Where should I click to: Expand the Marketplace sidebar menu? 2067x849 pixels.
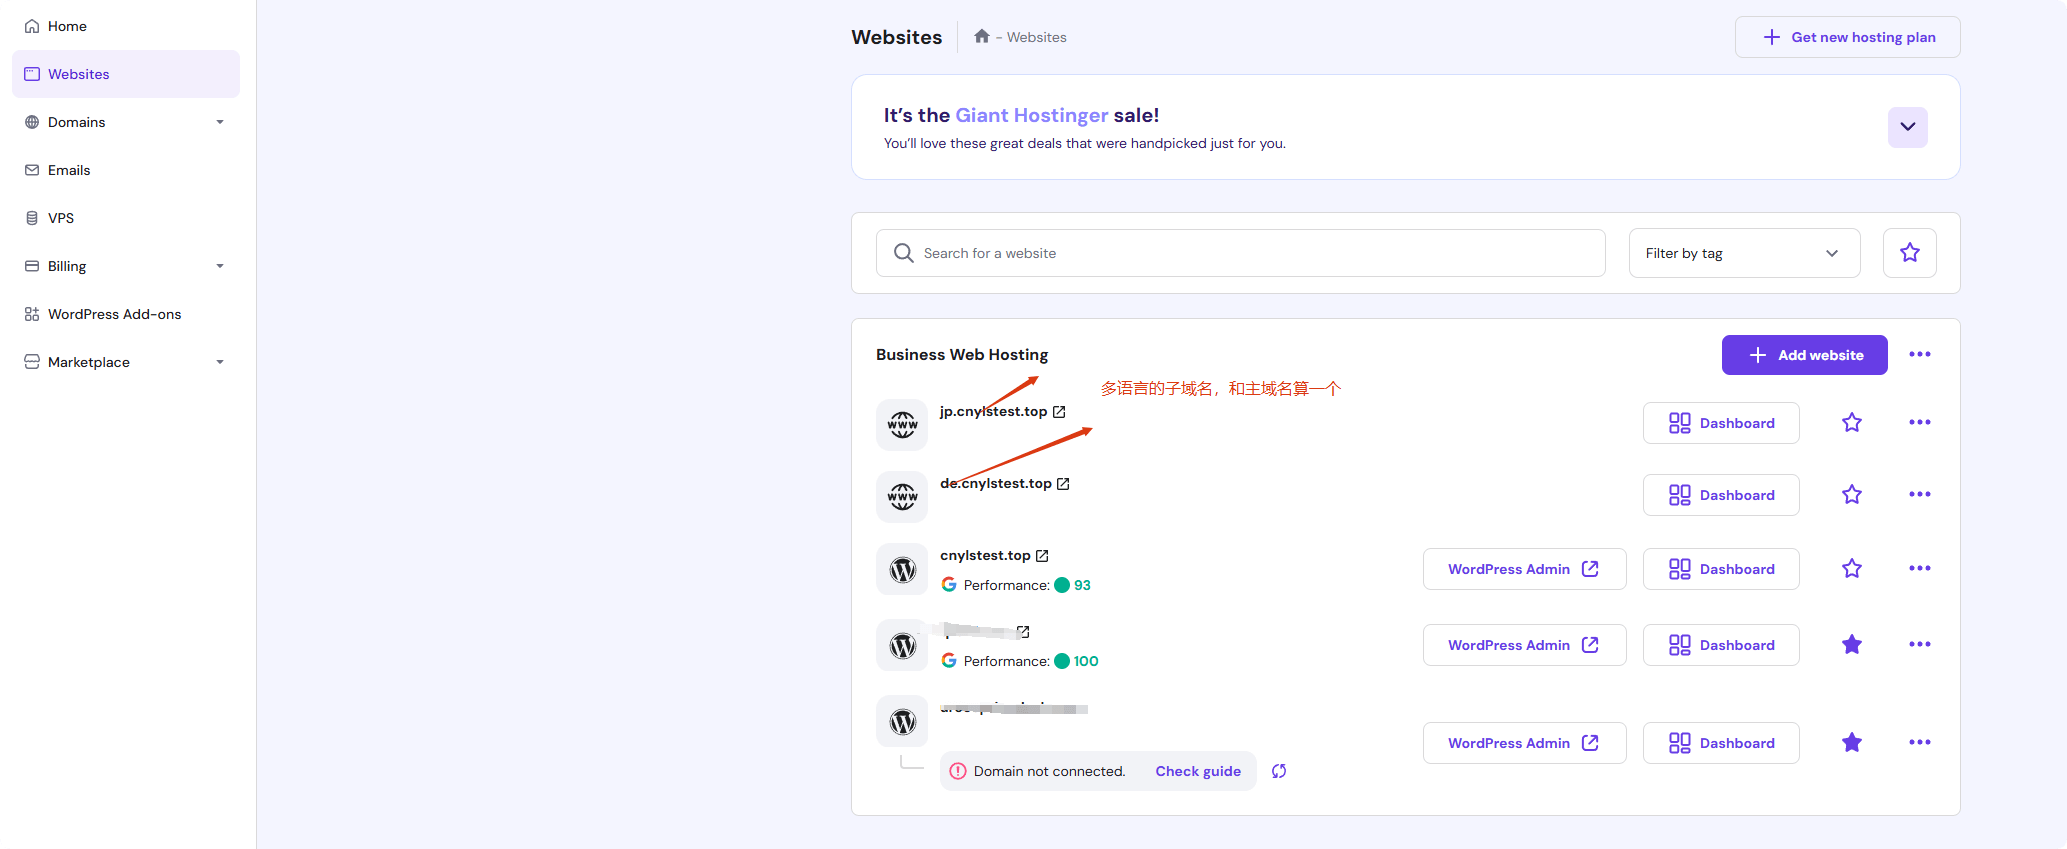[x=126, y=362]
